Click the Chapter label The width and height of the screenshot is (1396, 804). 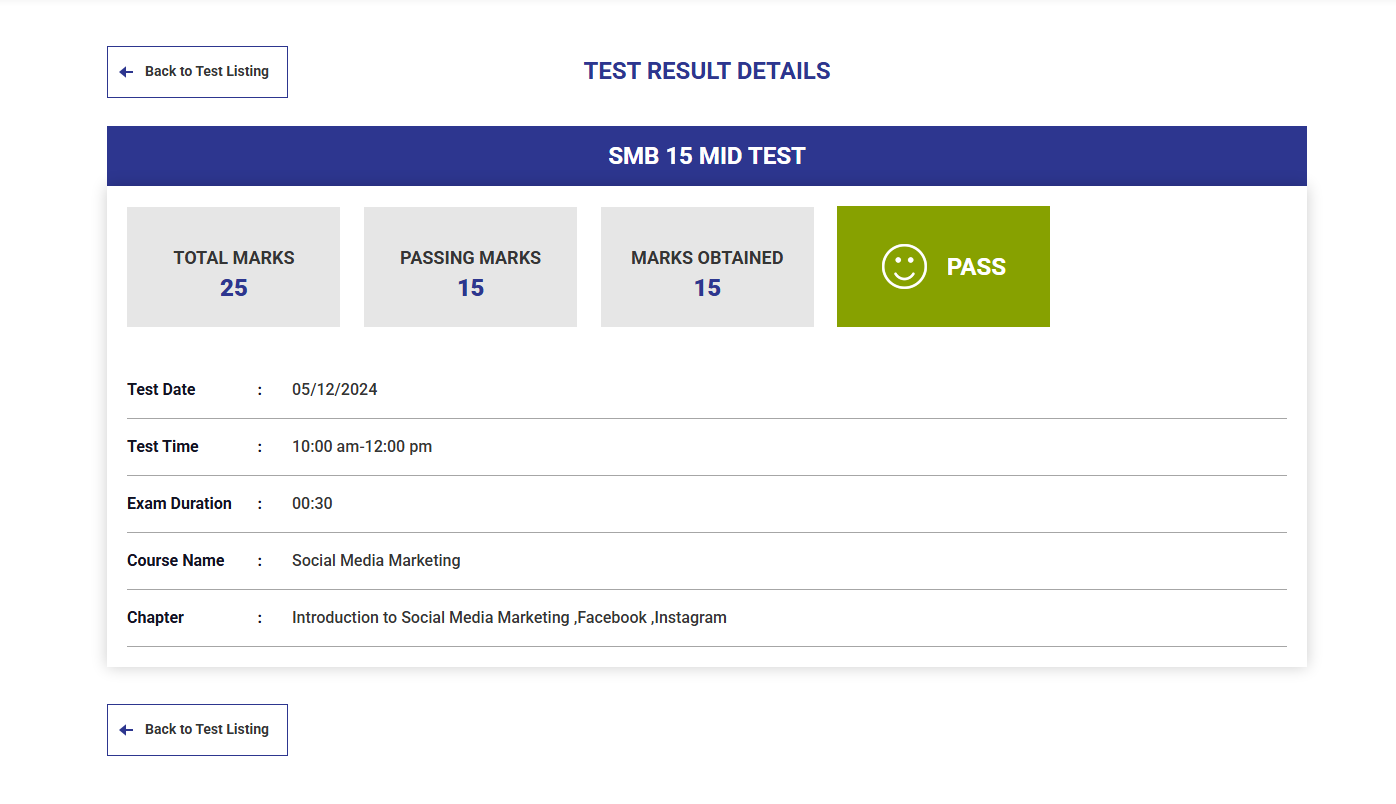pos(155,618)
